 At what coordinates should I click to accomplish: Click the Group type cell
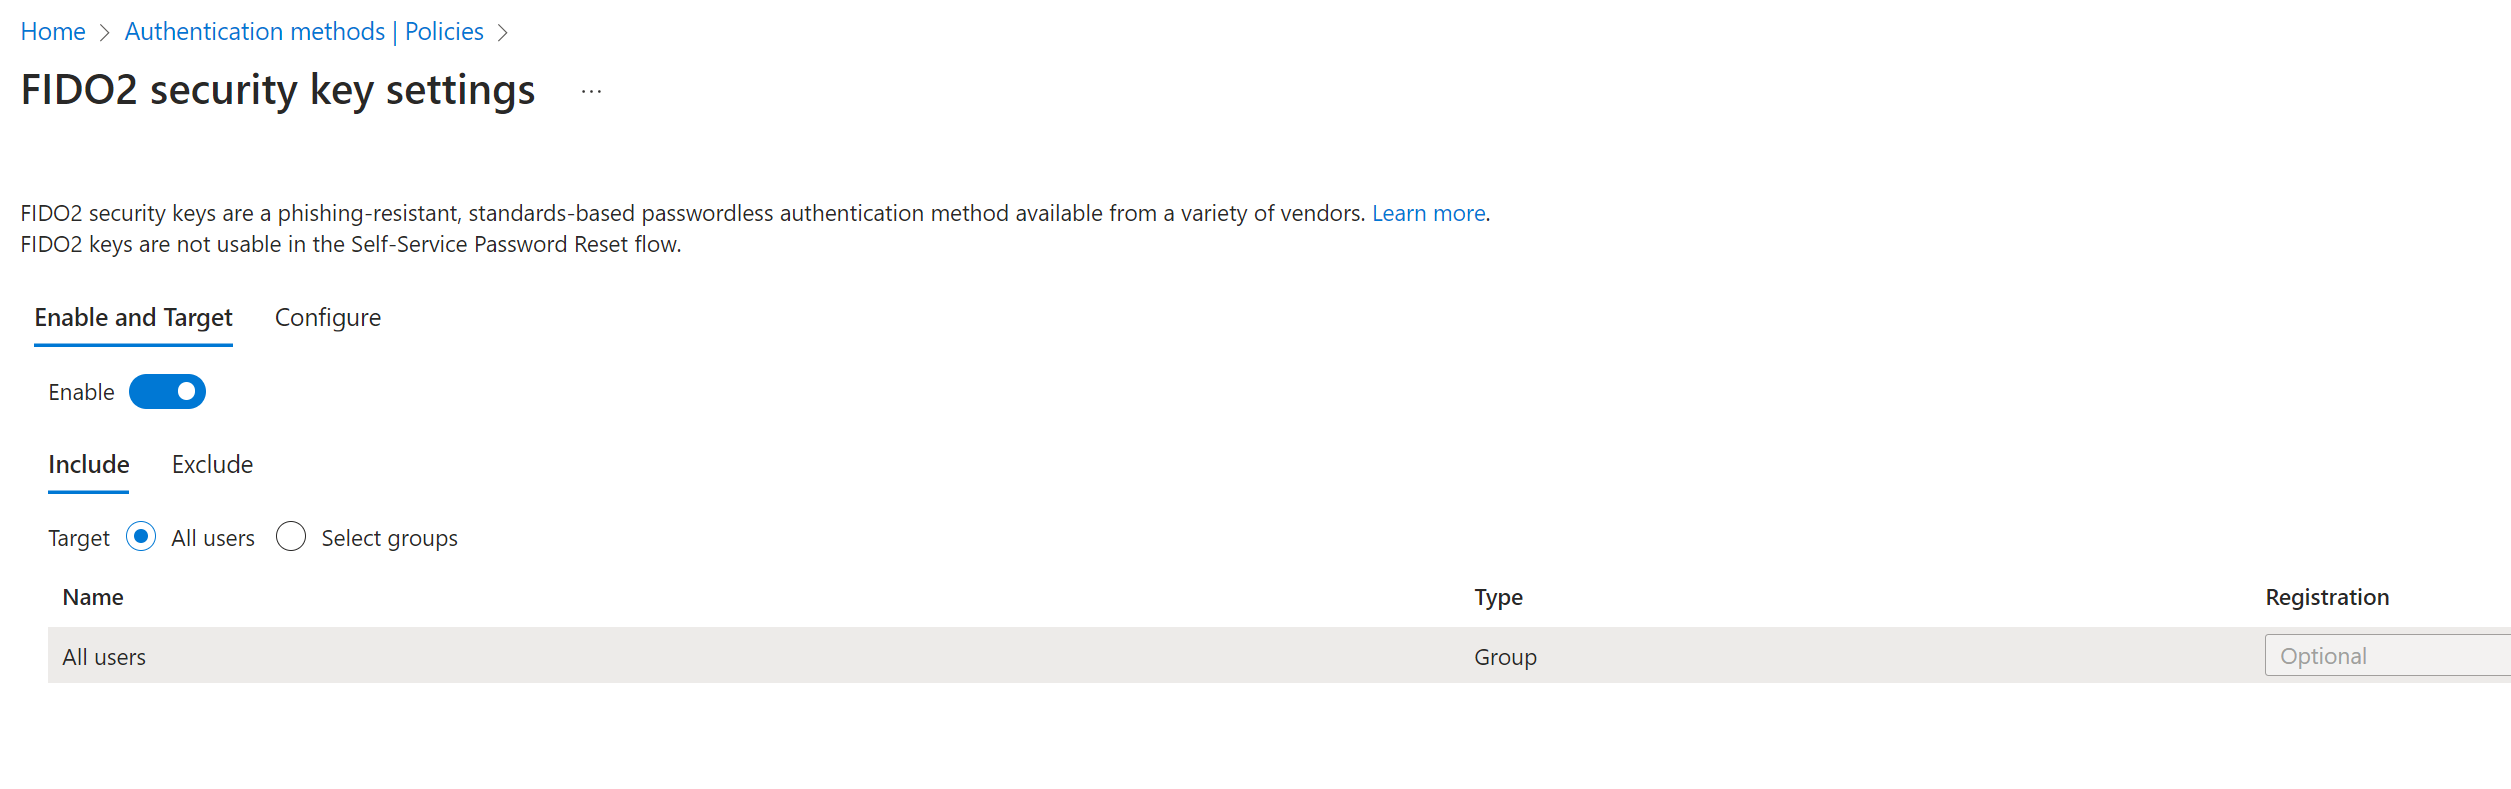click(1505, 657)
